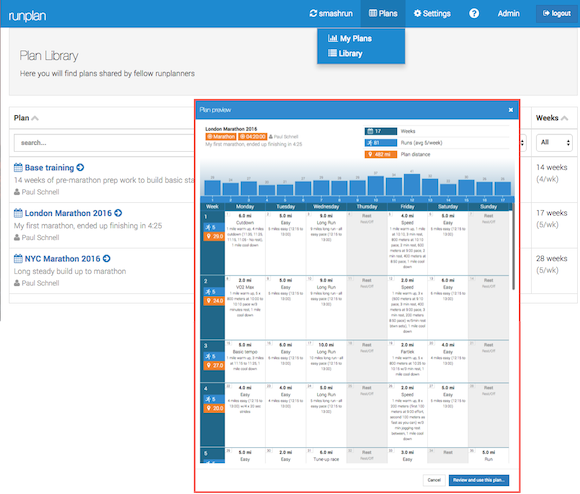Screen dimensions: 580x494
Task: Open the Weeks filter All dropdown
Action: click(554, 143)
